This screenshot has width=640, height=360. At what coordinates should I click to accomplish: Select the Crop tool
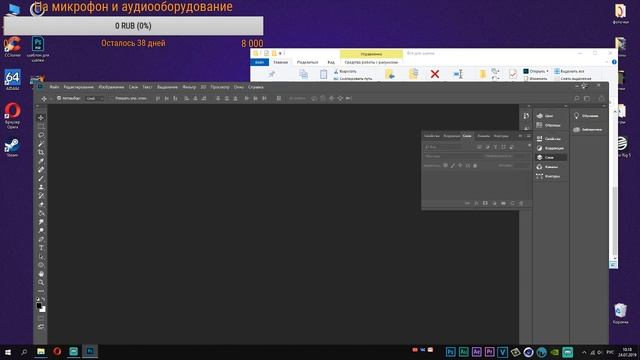[x=41, y=152]
